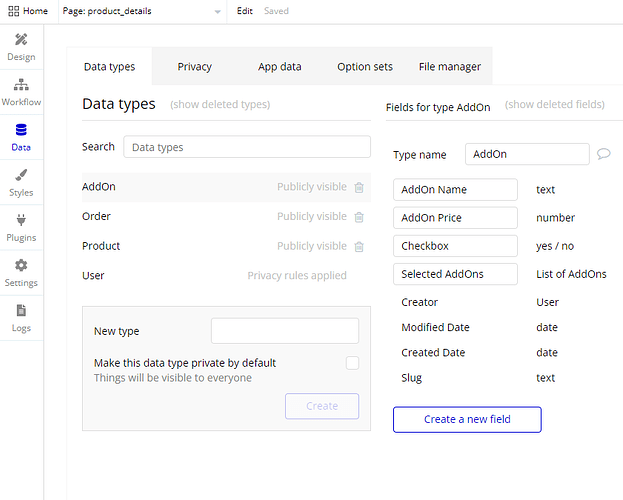This screenshot has width=623, height=500.
Task: Switch to the Privacy tab
Action: (194, 66)
